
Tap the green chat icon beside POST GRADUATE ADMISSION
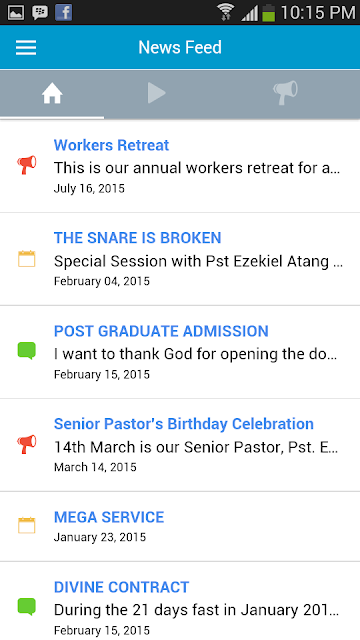pos(27,351)
